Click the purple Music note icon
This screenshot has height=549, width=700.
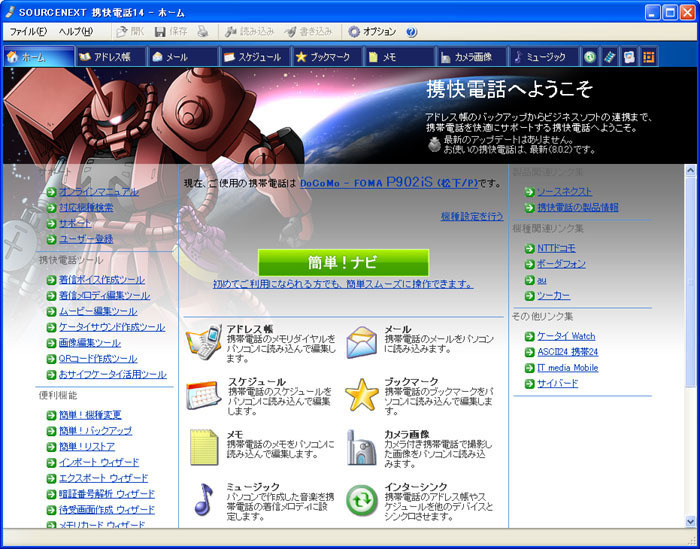204,500
